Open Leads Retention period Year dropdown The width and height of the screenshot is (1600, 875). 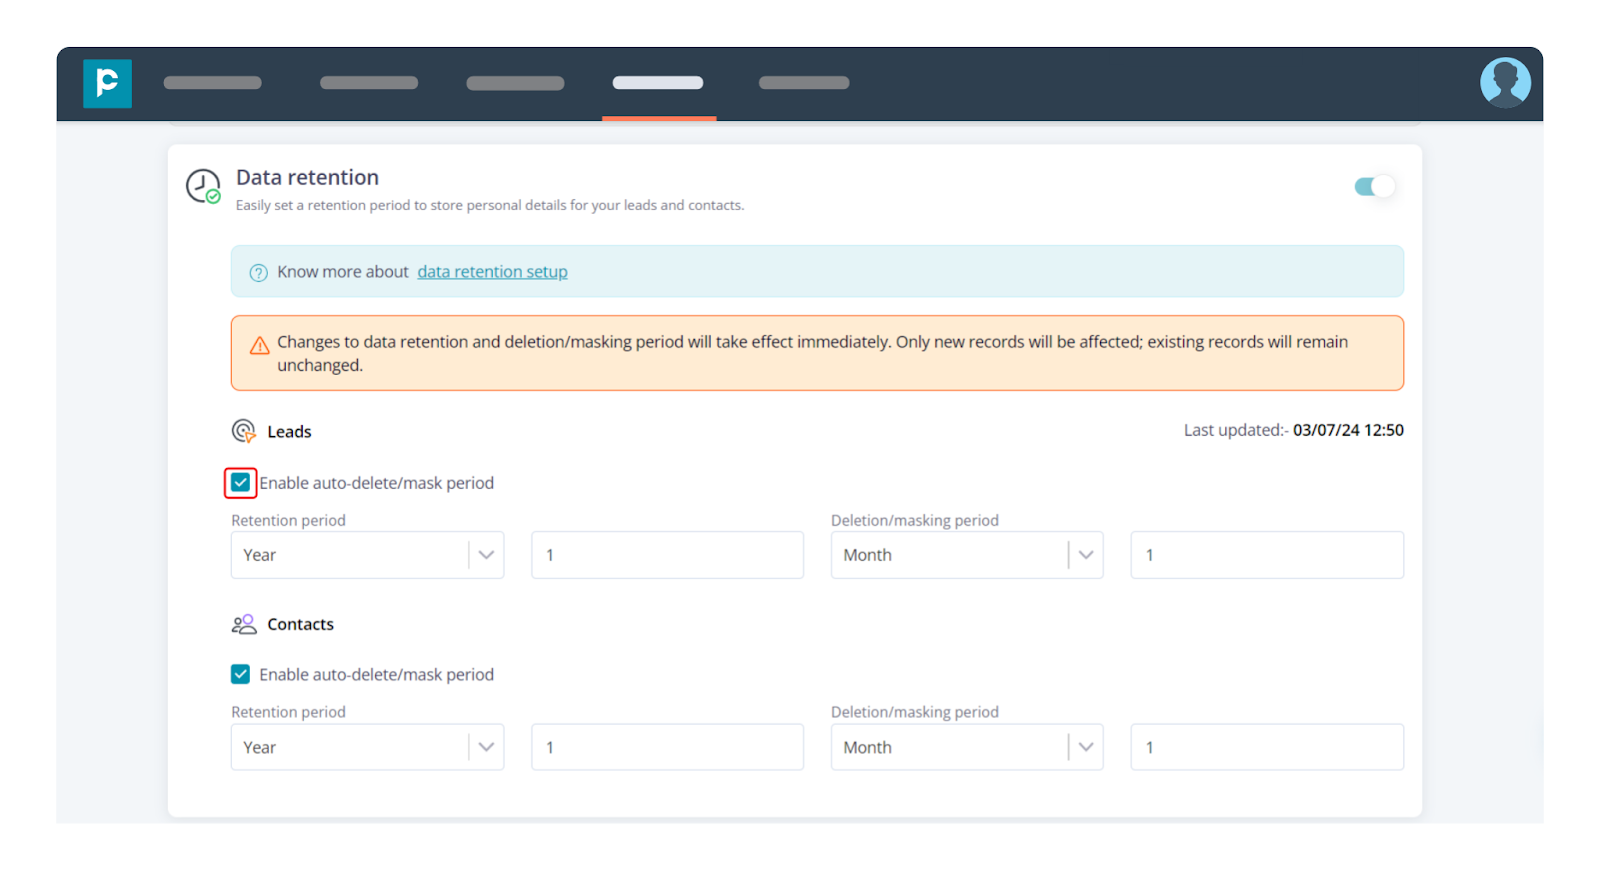coord(367,555)
